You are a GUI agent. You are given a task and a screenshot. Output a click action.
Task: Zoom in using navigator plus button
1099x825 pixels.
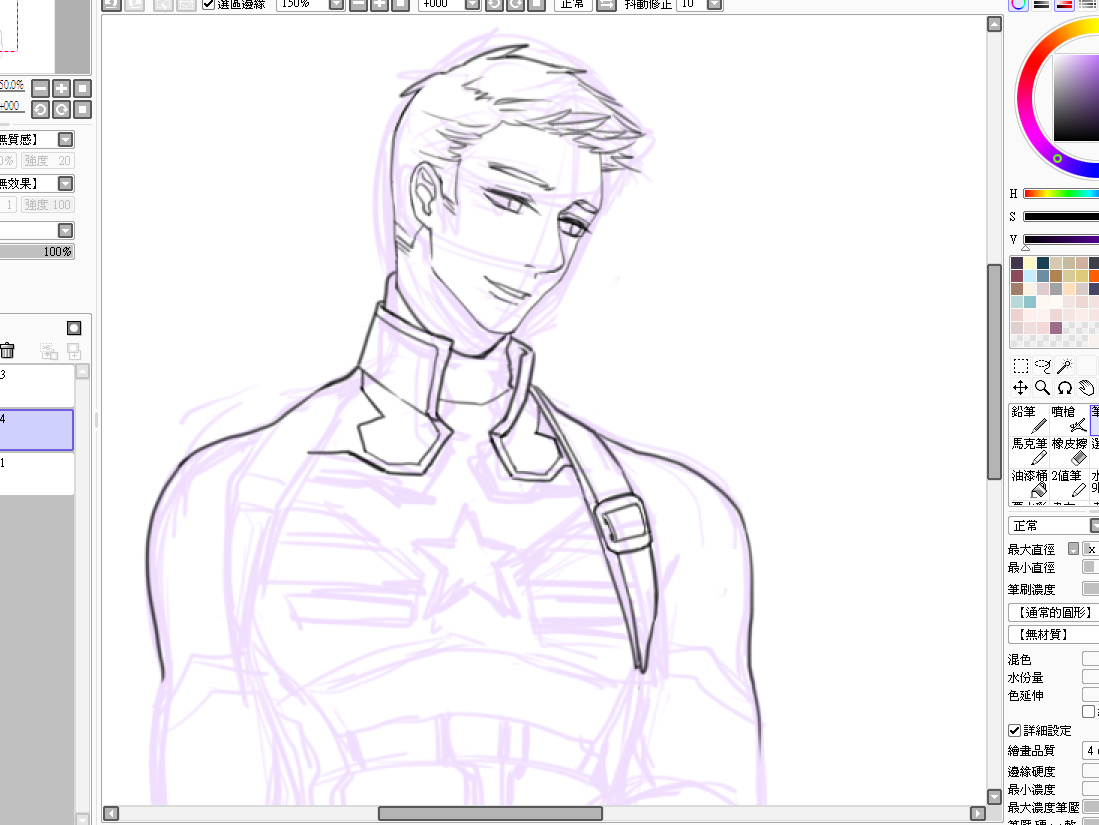click(x=62, y=88)
